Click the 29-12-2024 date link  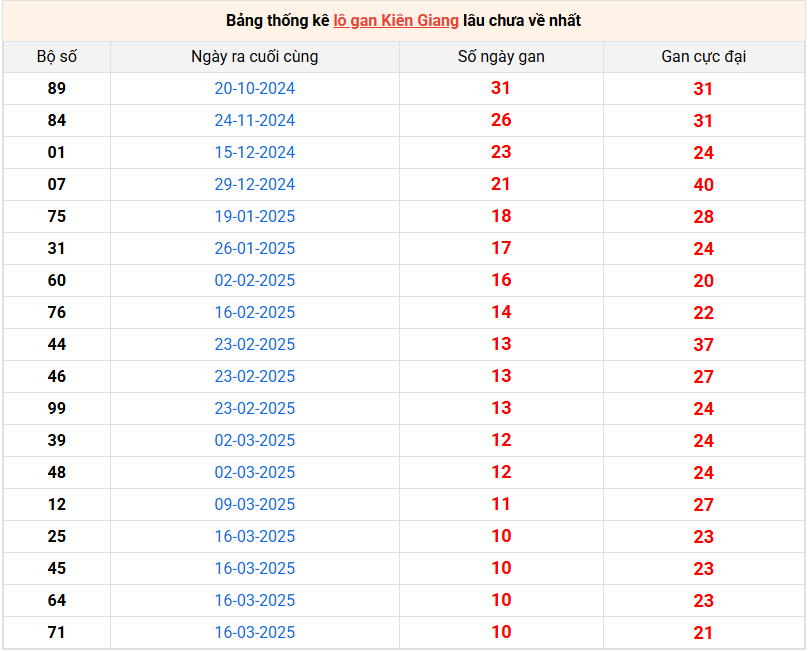[x=255, y=185]
